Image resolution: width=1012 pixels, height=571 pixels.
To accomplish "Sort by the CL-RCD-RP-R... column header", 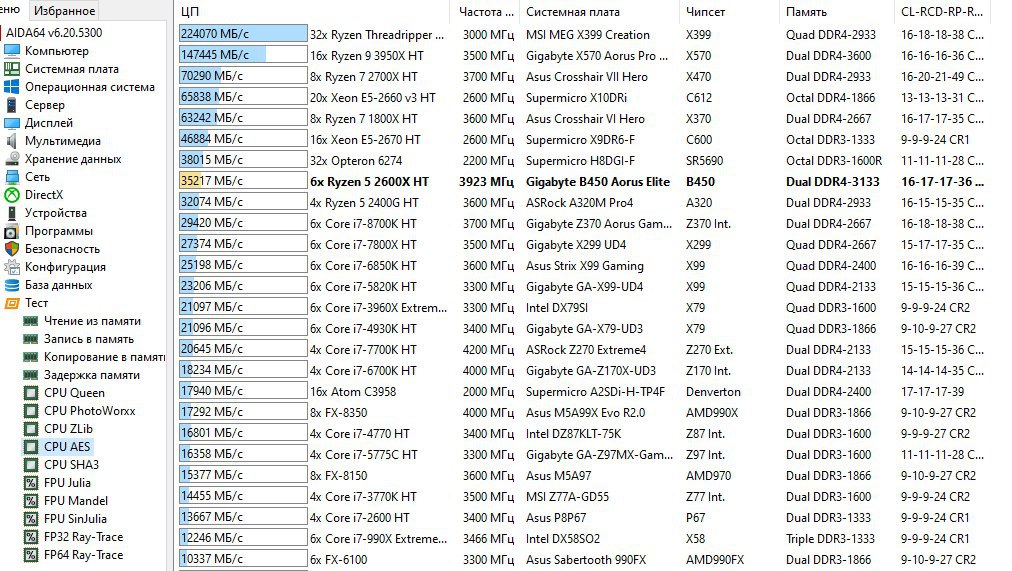I will pos(942,12).
